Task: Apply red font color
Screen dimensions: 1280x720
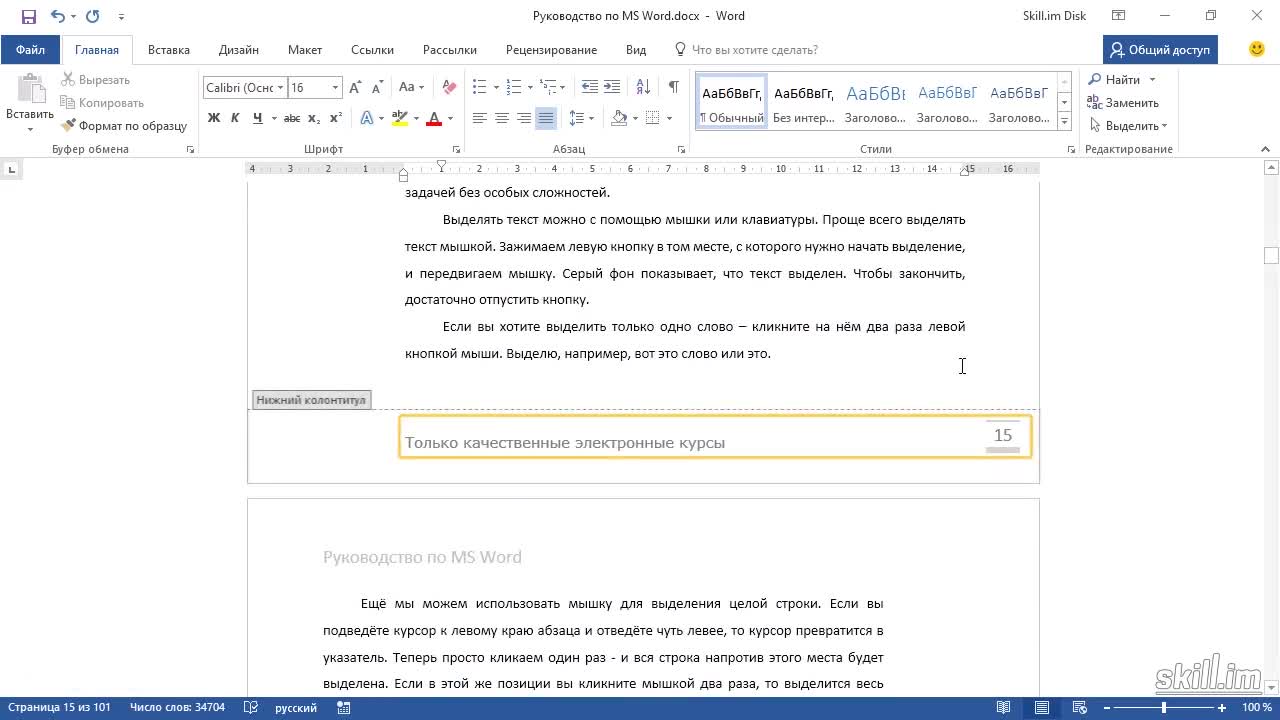Action: (x=434, y=118)
